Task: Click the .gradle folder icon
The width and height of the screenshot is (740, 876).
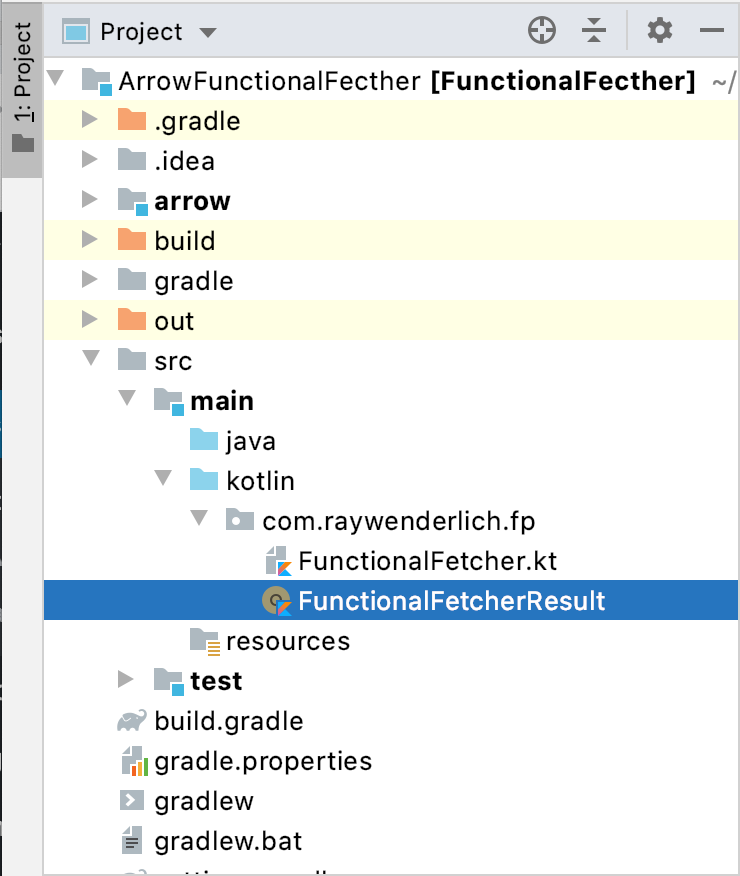Action: click(x=134, y=120)
